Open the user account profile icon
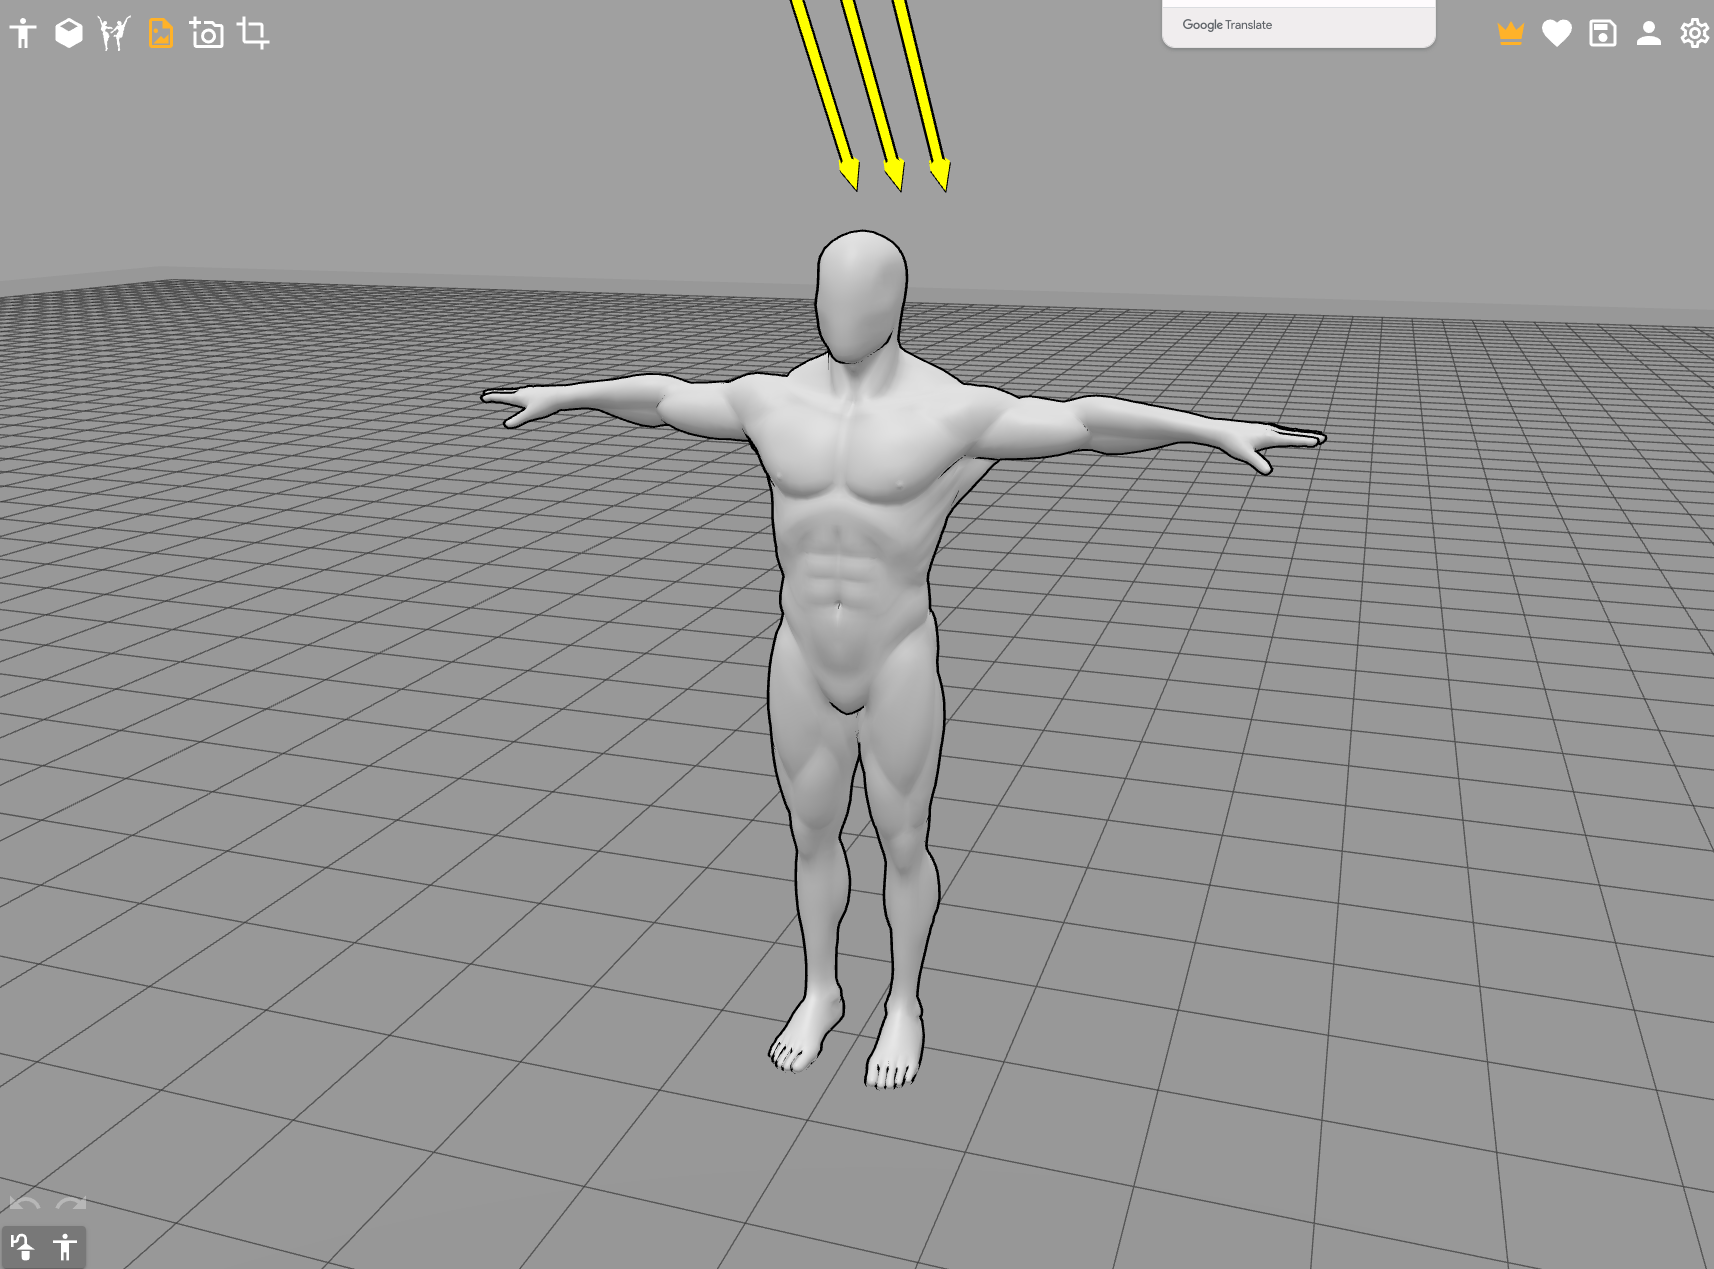The image size is (1714, 1269). pyautogui.click(x=1648, y=34)
